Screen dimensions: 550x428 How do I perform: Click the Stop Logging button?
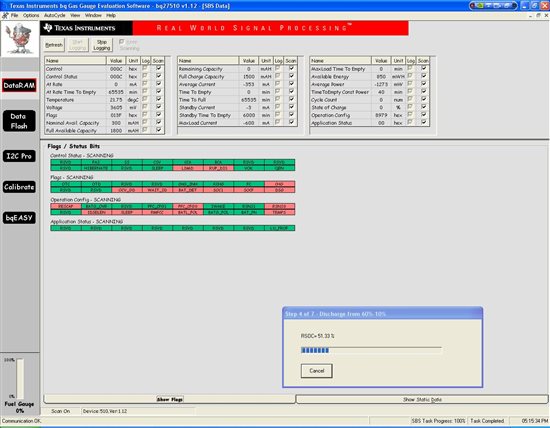[x=102, y=45]
